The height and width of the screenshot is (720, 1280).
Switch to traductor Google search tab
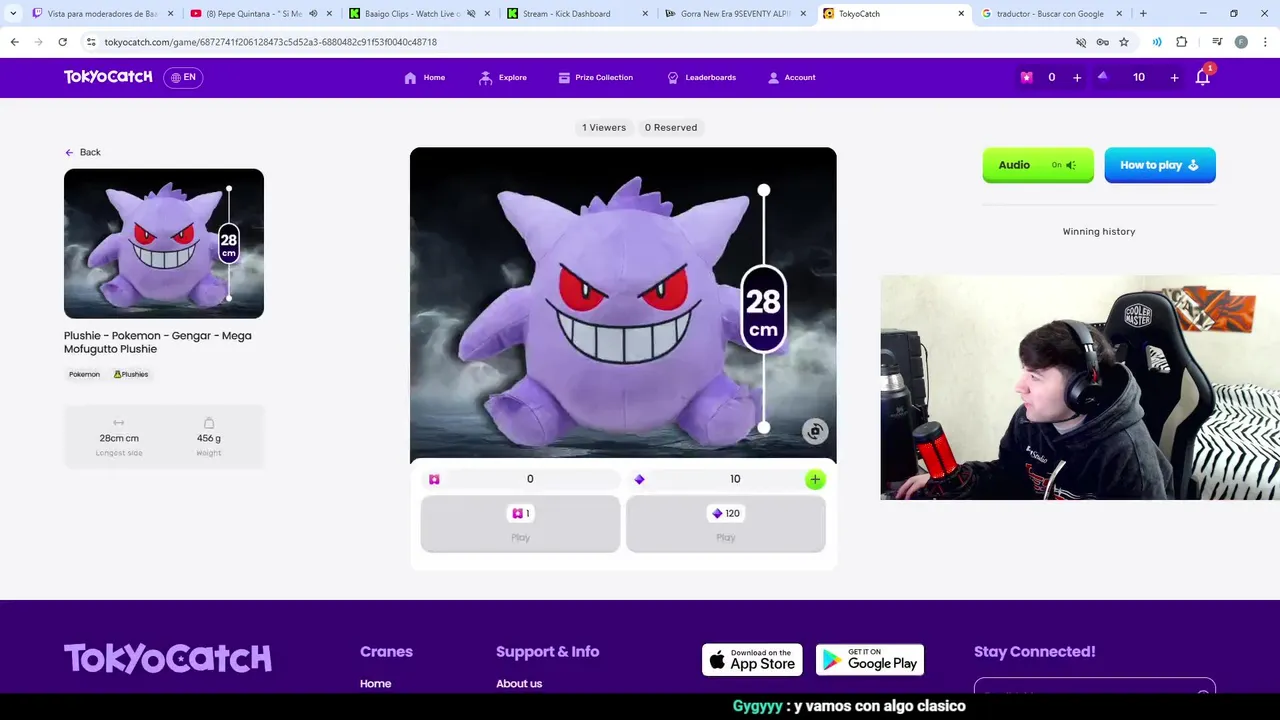pyautogui.click(x=1050, y=14)
